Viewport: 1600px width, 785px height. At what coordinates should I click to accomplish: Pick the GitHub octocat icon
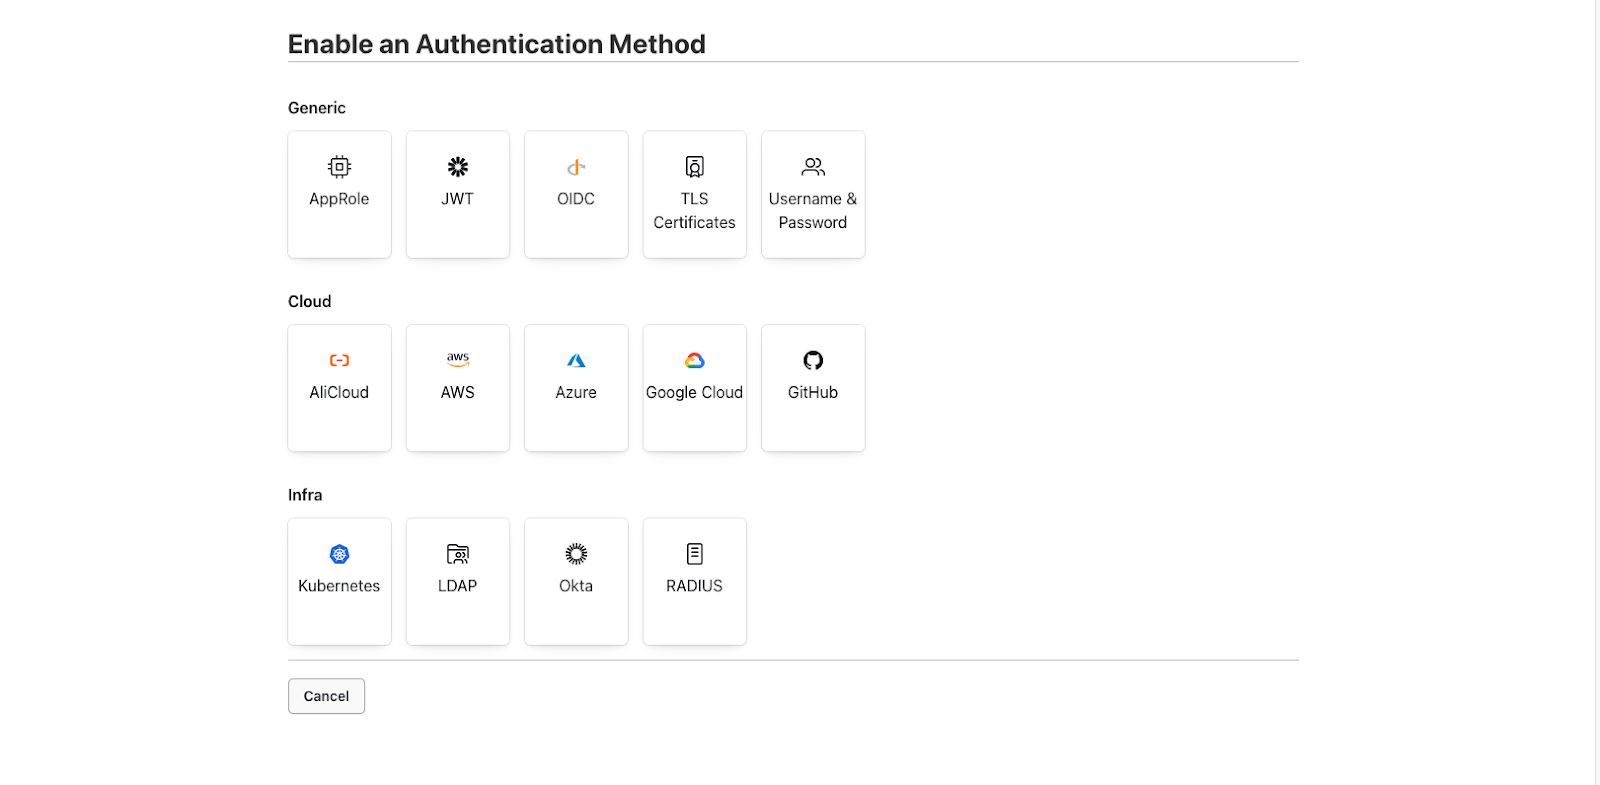[x=813, y=360]
